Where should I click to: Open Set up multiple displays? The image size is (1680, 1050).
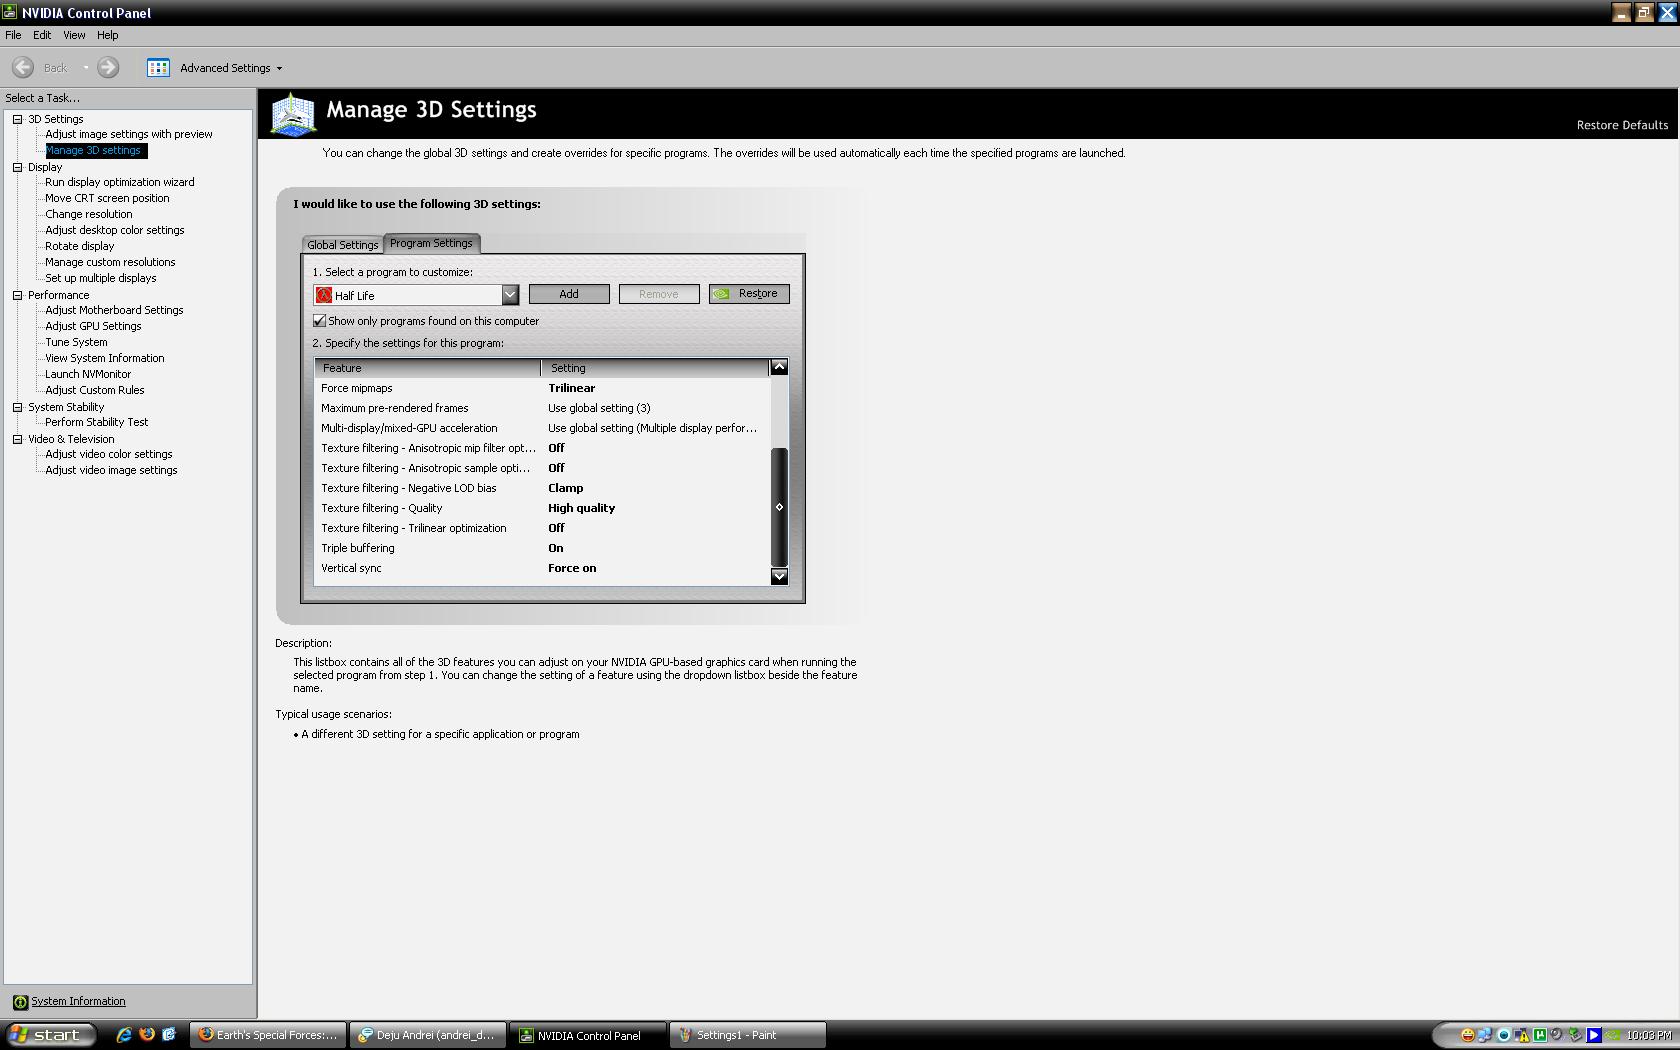[101, 278]
